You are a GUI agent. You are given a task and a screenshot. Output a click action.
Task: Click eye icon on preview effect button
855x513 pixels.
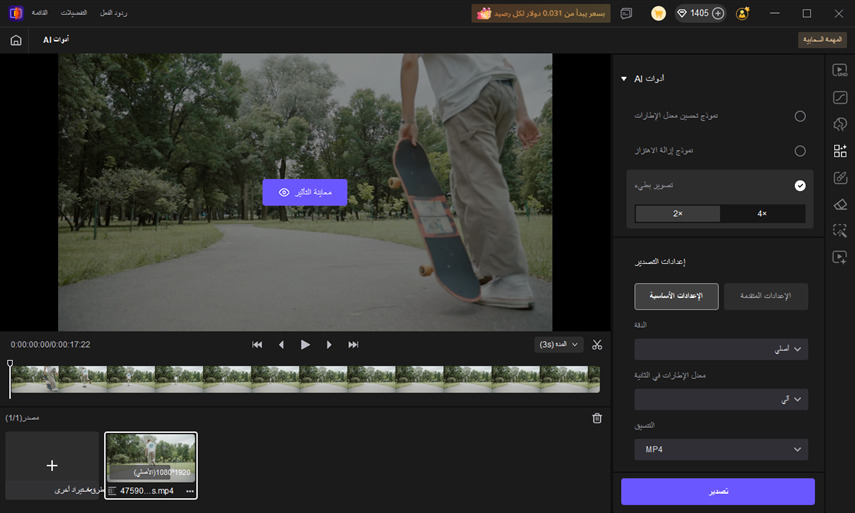click(284, 192)
